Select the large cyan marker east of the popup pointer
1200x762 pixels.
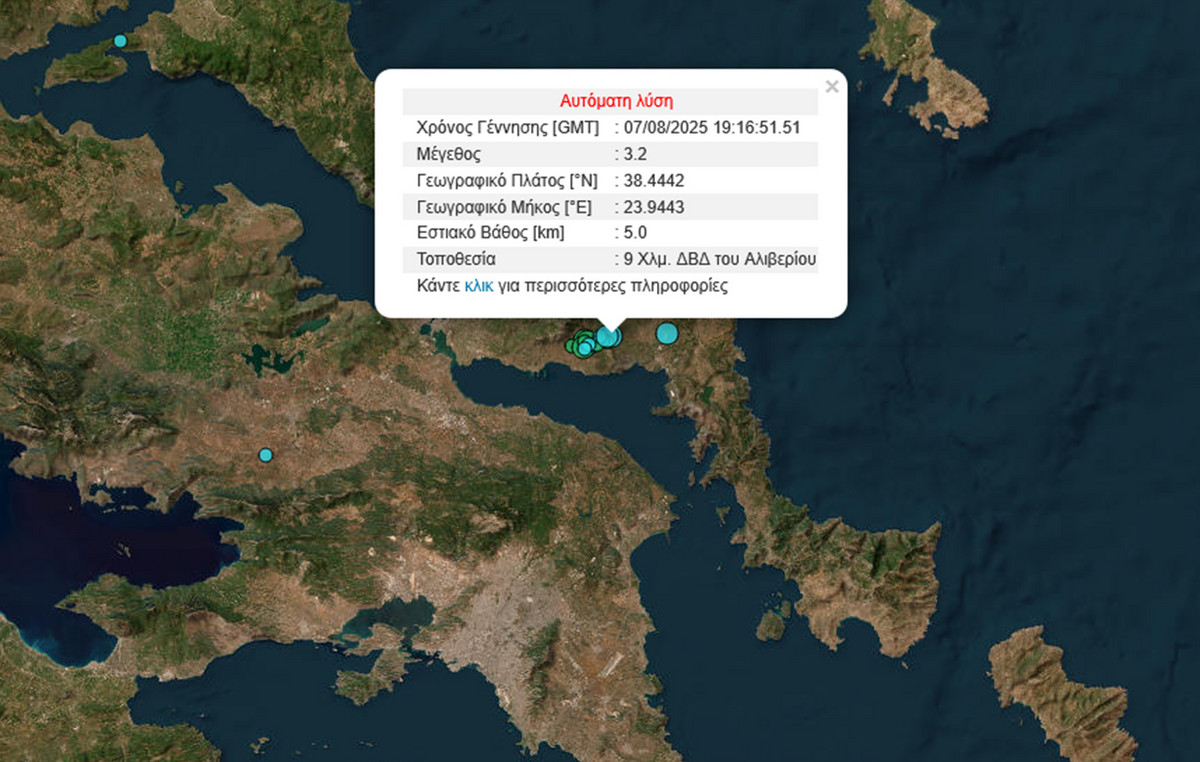coord(667,334)
